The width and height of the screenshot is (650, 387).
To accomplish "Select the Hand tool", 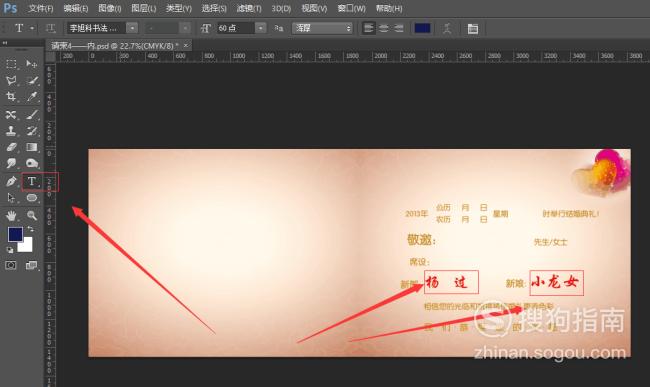I will point(11,215).
